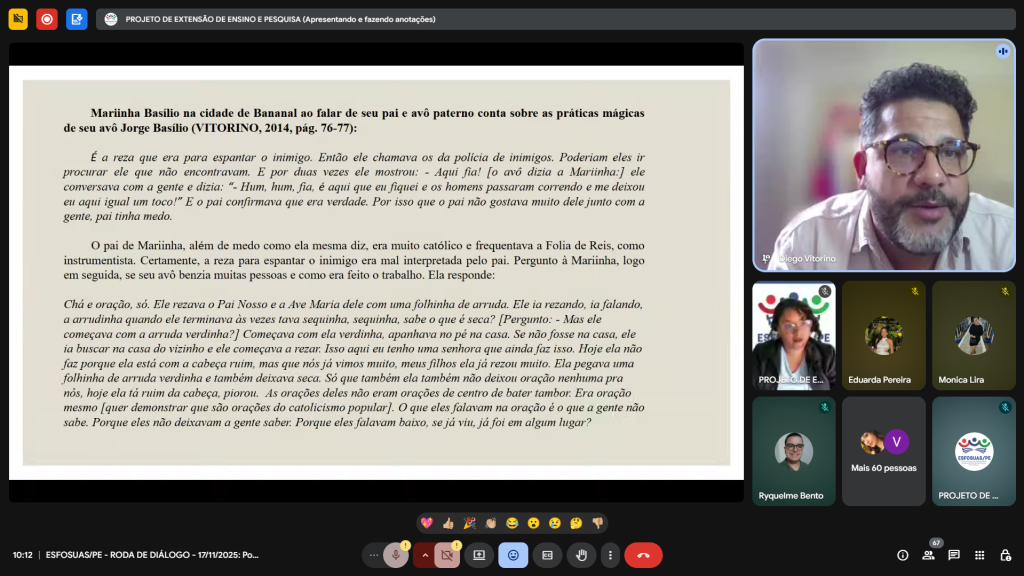Open audio settings ellipsis beside the microphone

373,555
